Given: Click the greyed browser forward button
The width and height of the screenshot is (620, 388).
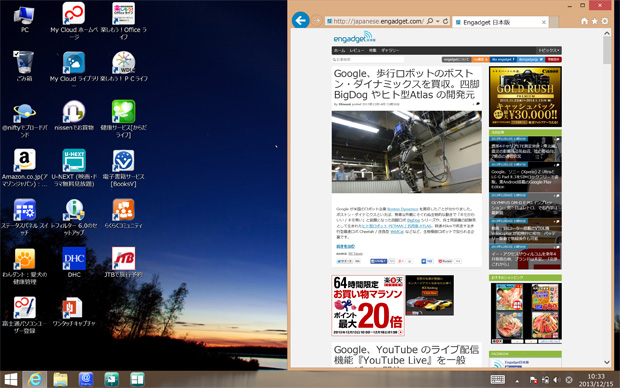Looking at the screenshot, I should pyautogui.click(x=317, y=21).
